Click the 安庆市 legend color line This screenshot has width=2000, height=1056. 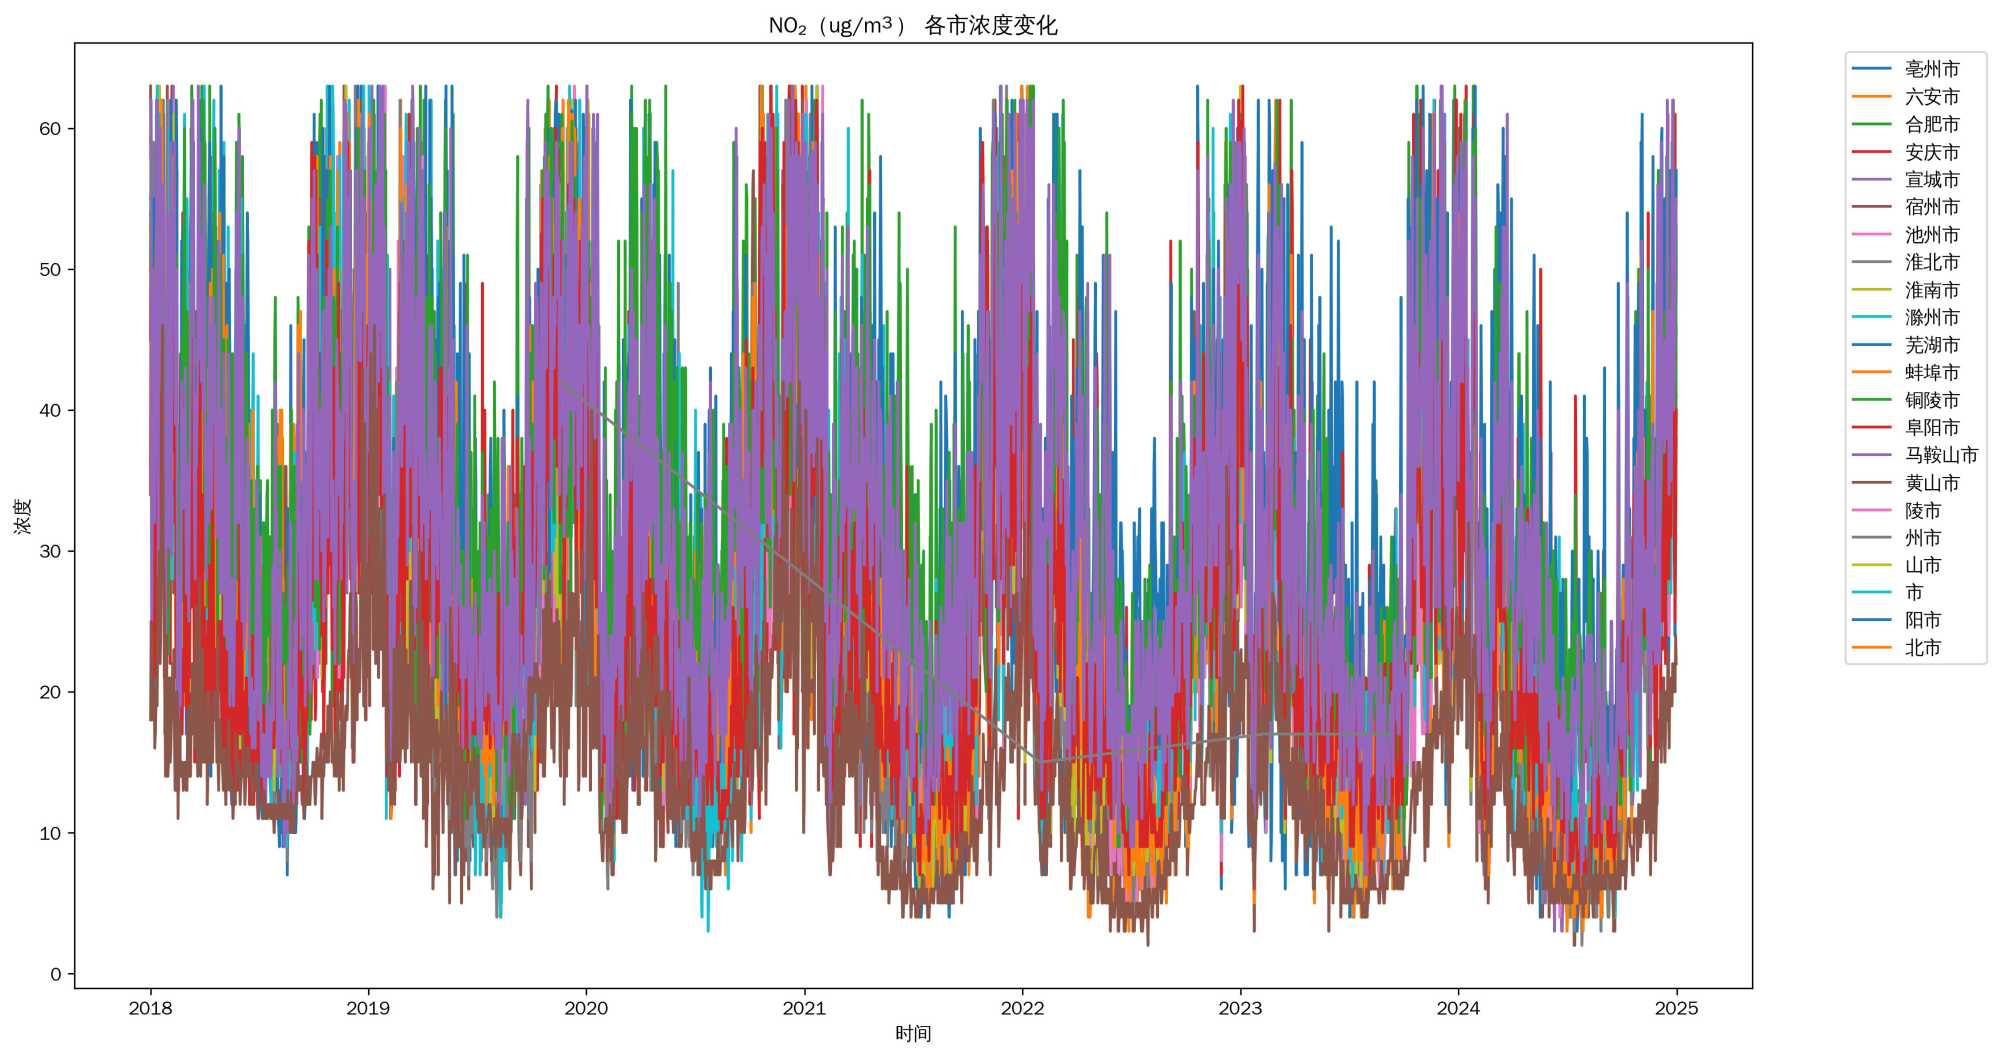(x=1871, y=152)
